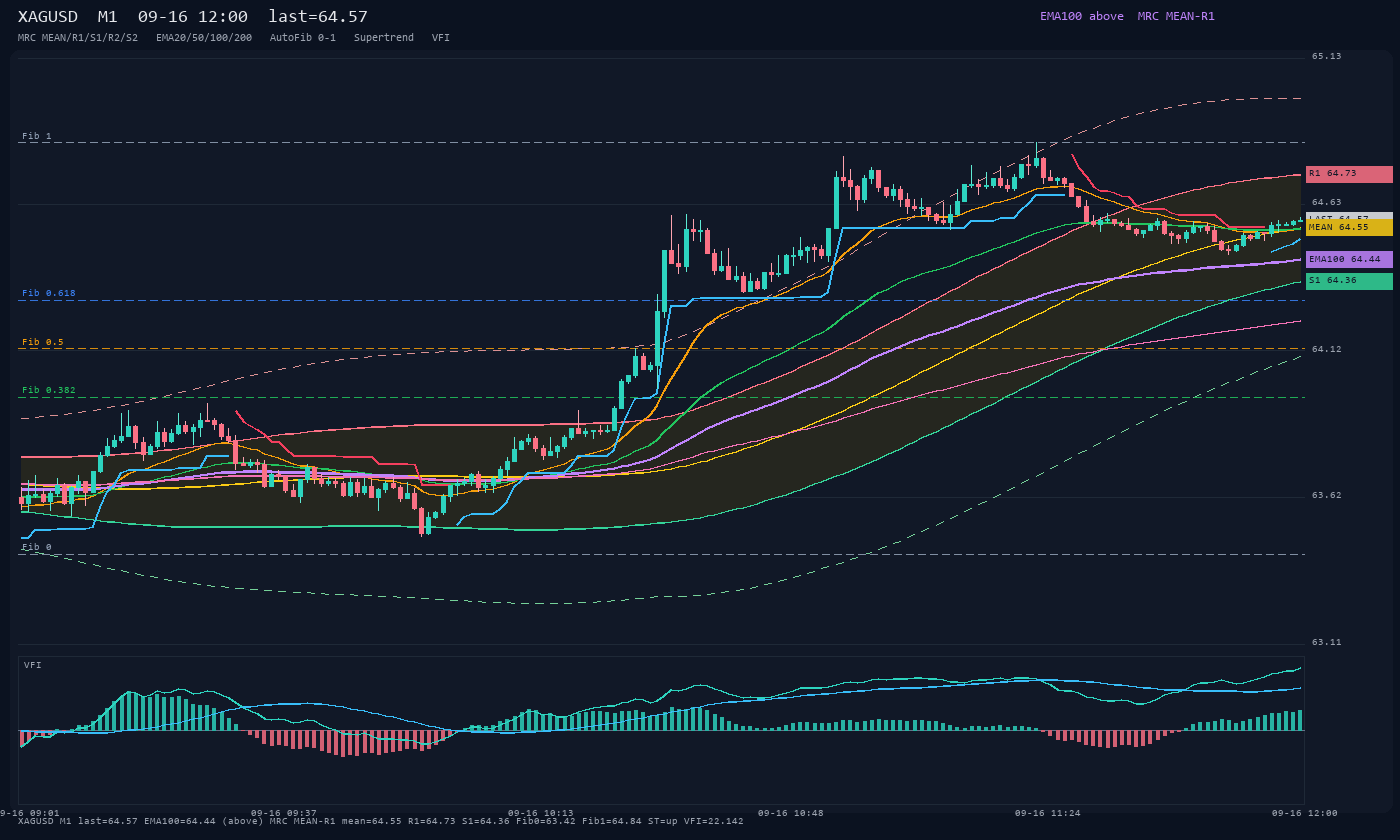Click the 63.11 price axis label
The width and height of the screenshot is (1400, 840).
point(1327,642)
